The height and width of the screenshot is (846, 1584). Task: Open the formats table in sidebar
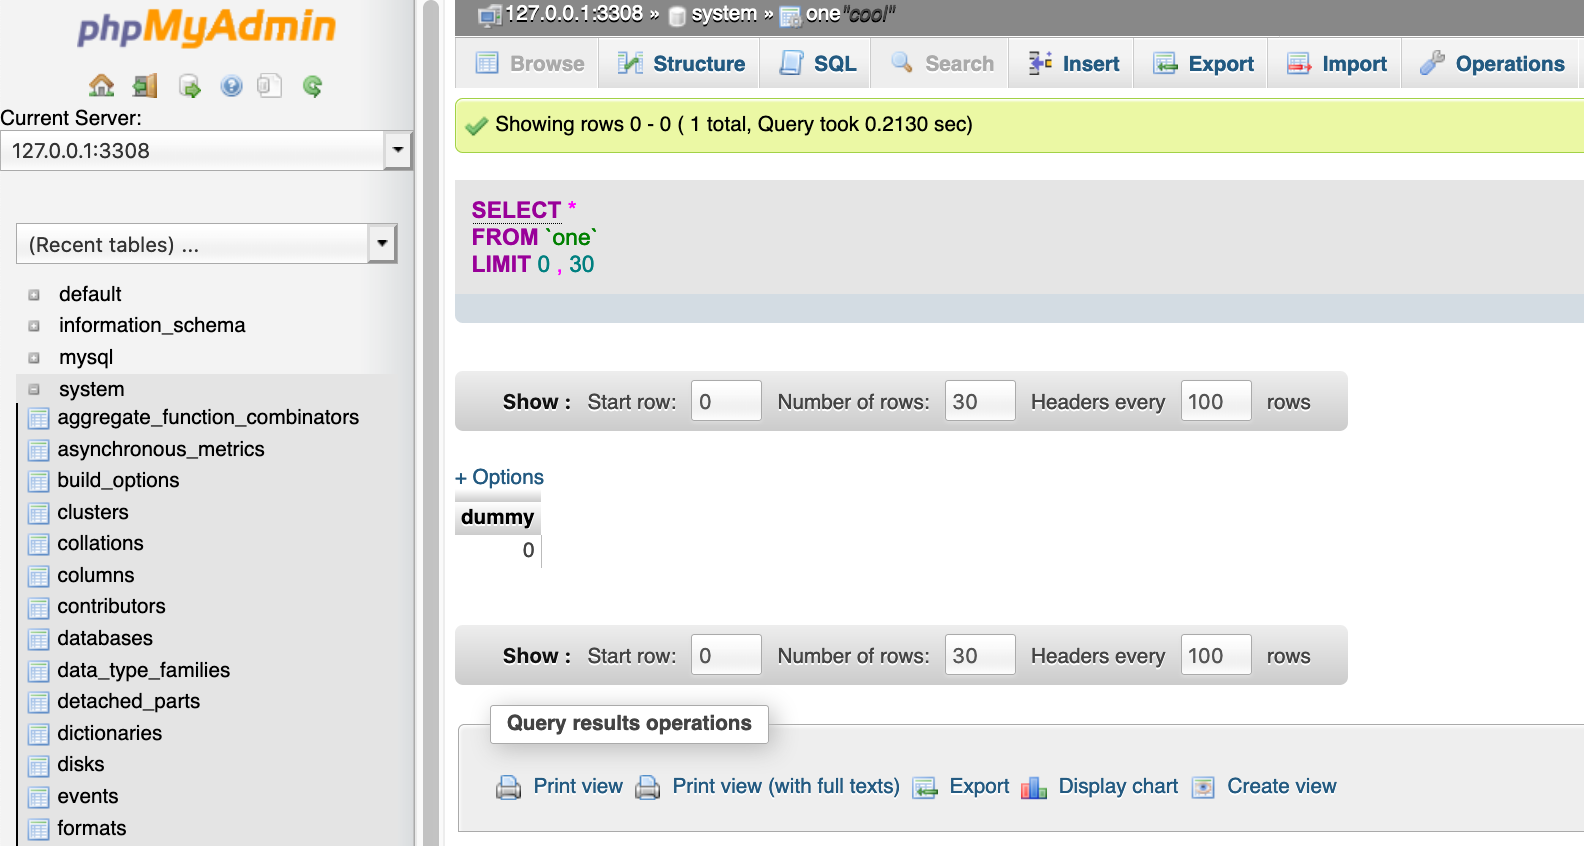(x=92, y=828)
